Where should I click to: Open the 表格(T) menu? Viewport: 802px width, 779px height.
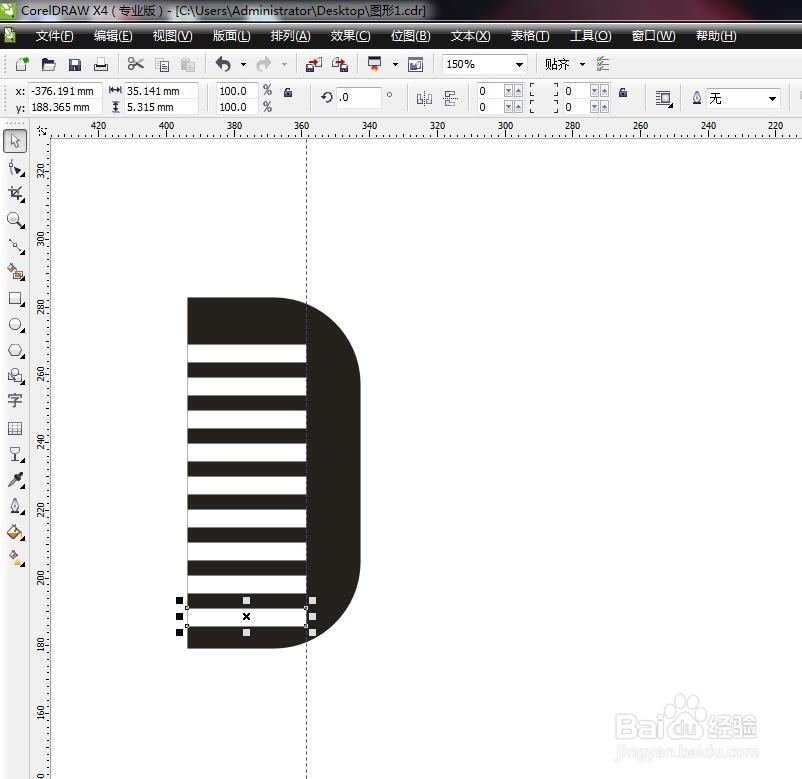tap(530, 36)
